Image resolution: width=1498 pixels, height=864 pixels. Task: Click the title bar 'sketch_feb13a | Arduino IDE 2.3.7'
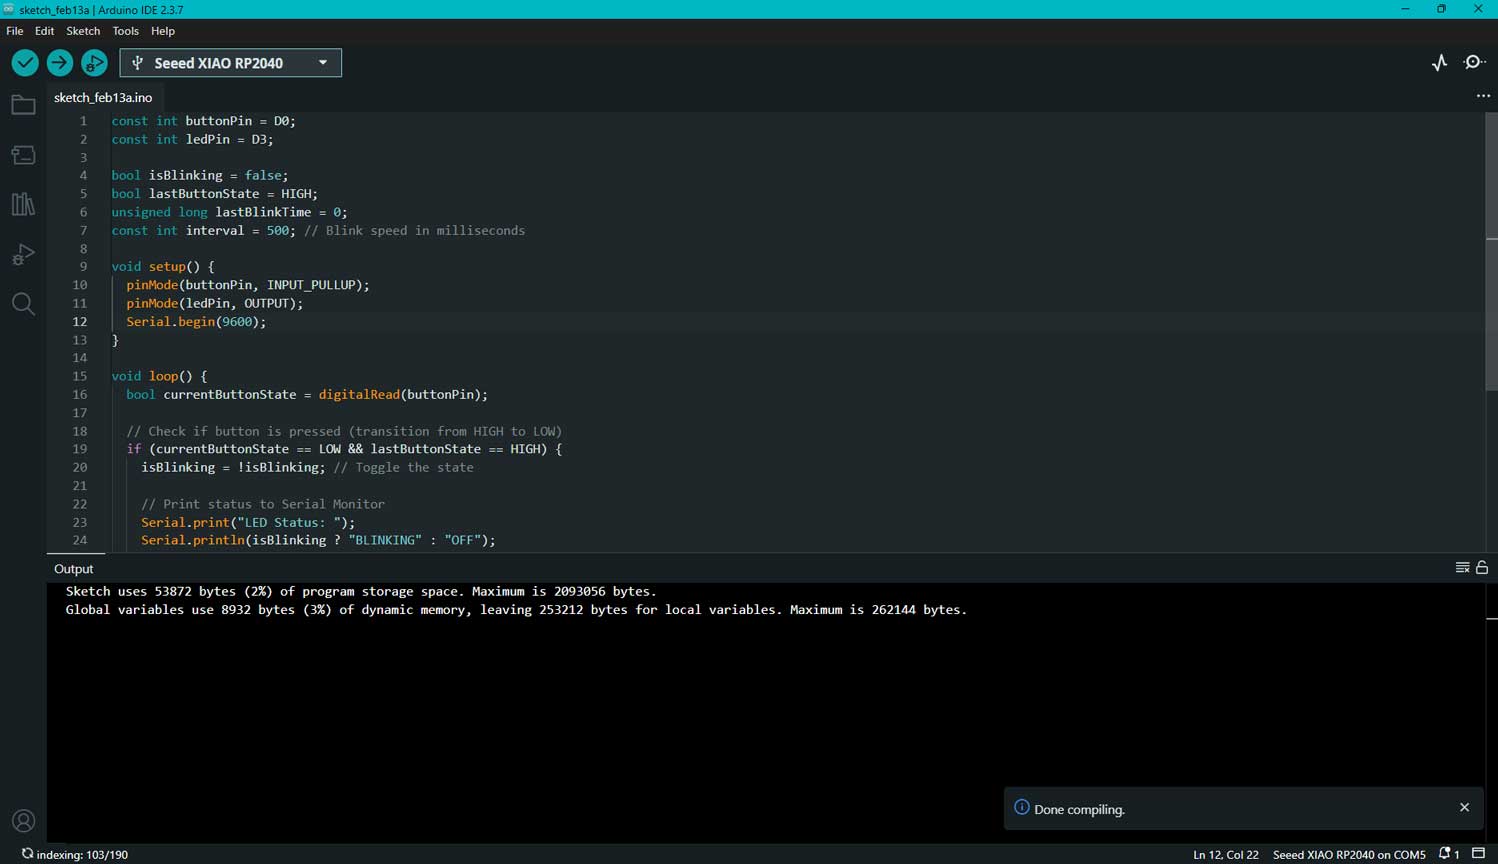101,10
